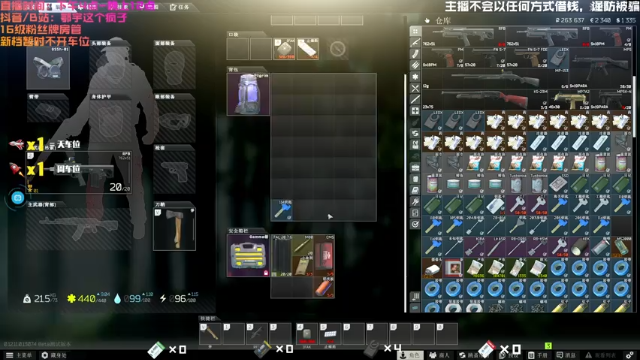The height and width of the screenshot is (360, 640).
Task: Filter stash by magazines icon
Action: coord(415,54)
